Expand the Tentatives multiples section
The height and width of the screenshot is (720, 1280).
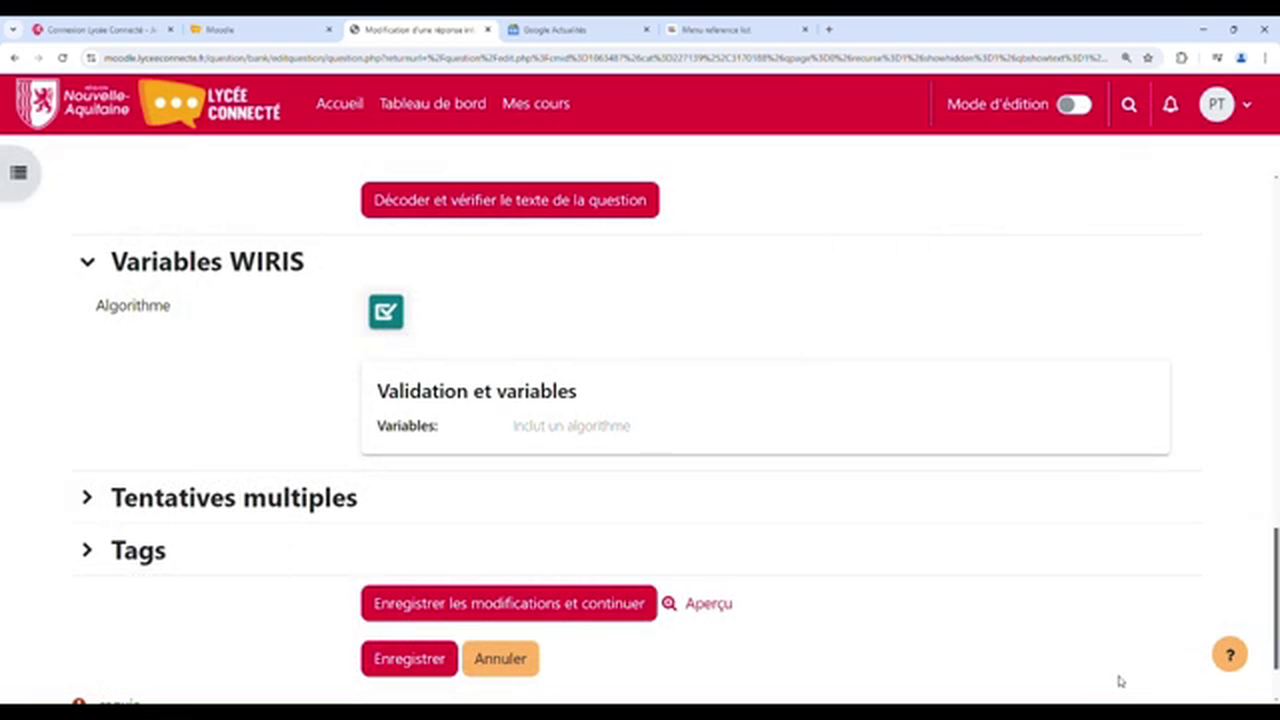pos(87,497)
